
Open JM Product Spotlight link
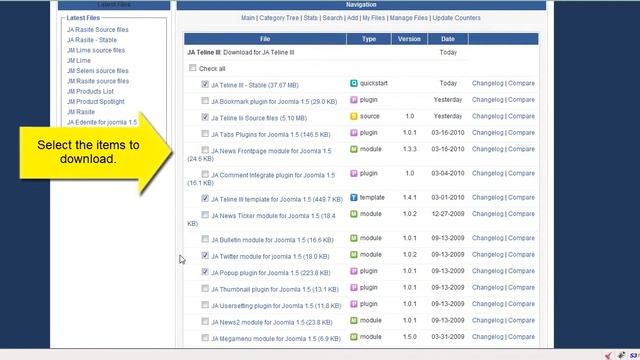[96, 102]
